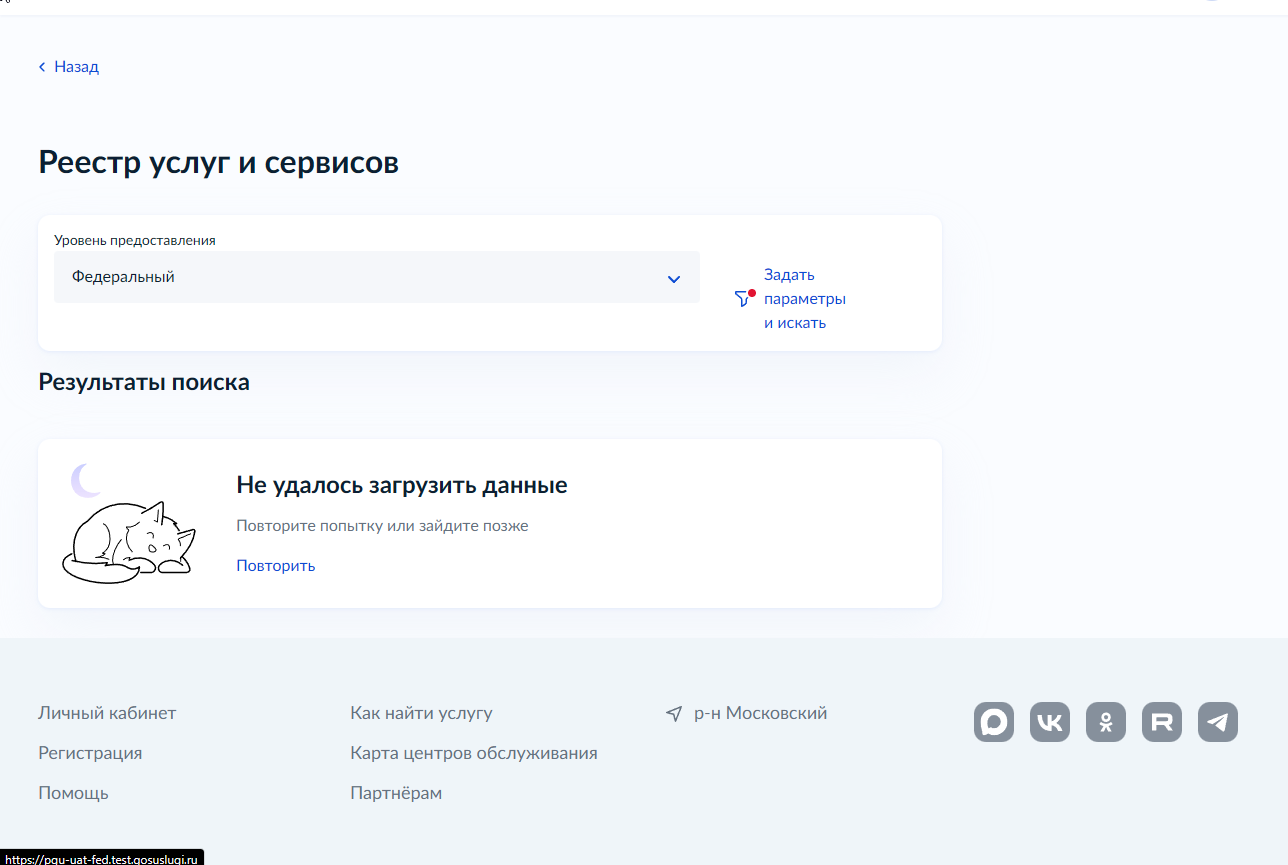Click the filter funnel icon with red dot

(744, 298)
